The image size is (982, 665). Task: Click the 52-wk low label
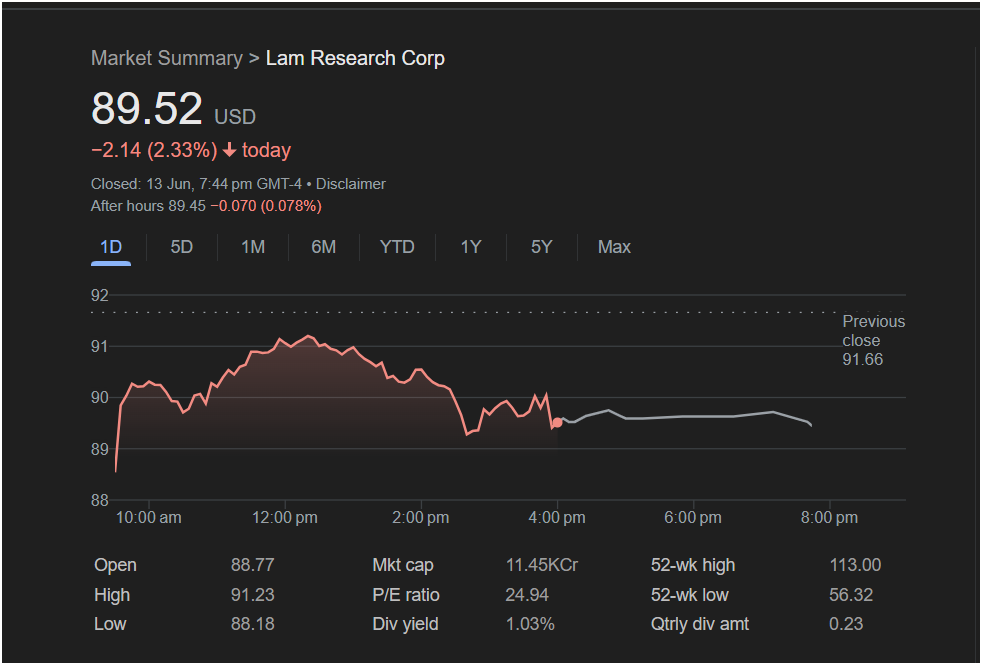(x=690, y=595)
